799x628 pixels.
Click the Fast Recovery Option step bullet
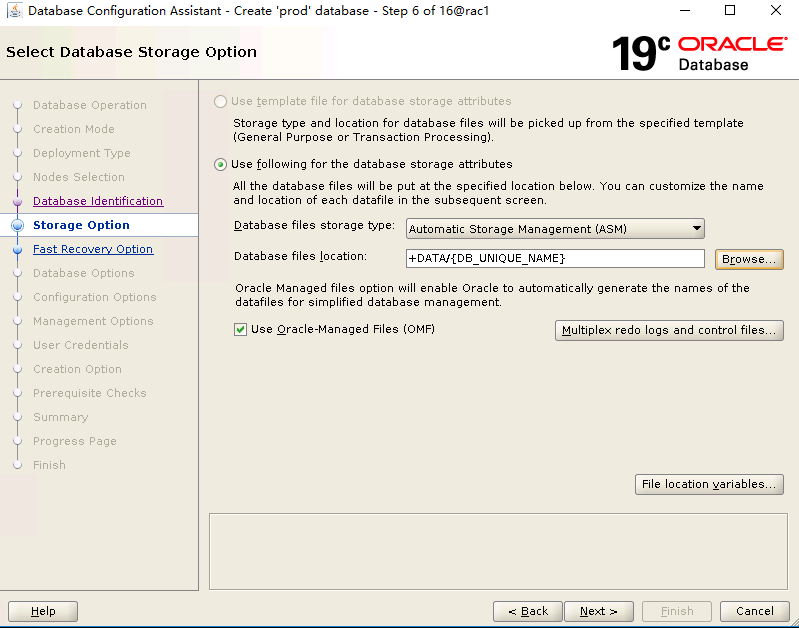coord(18,250)
